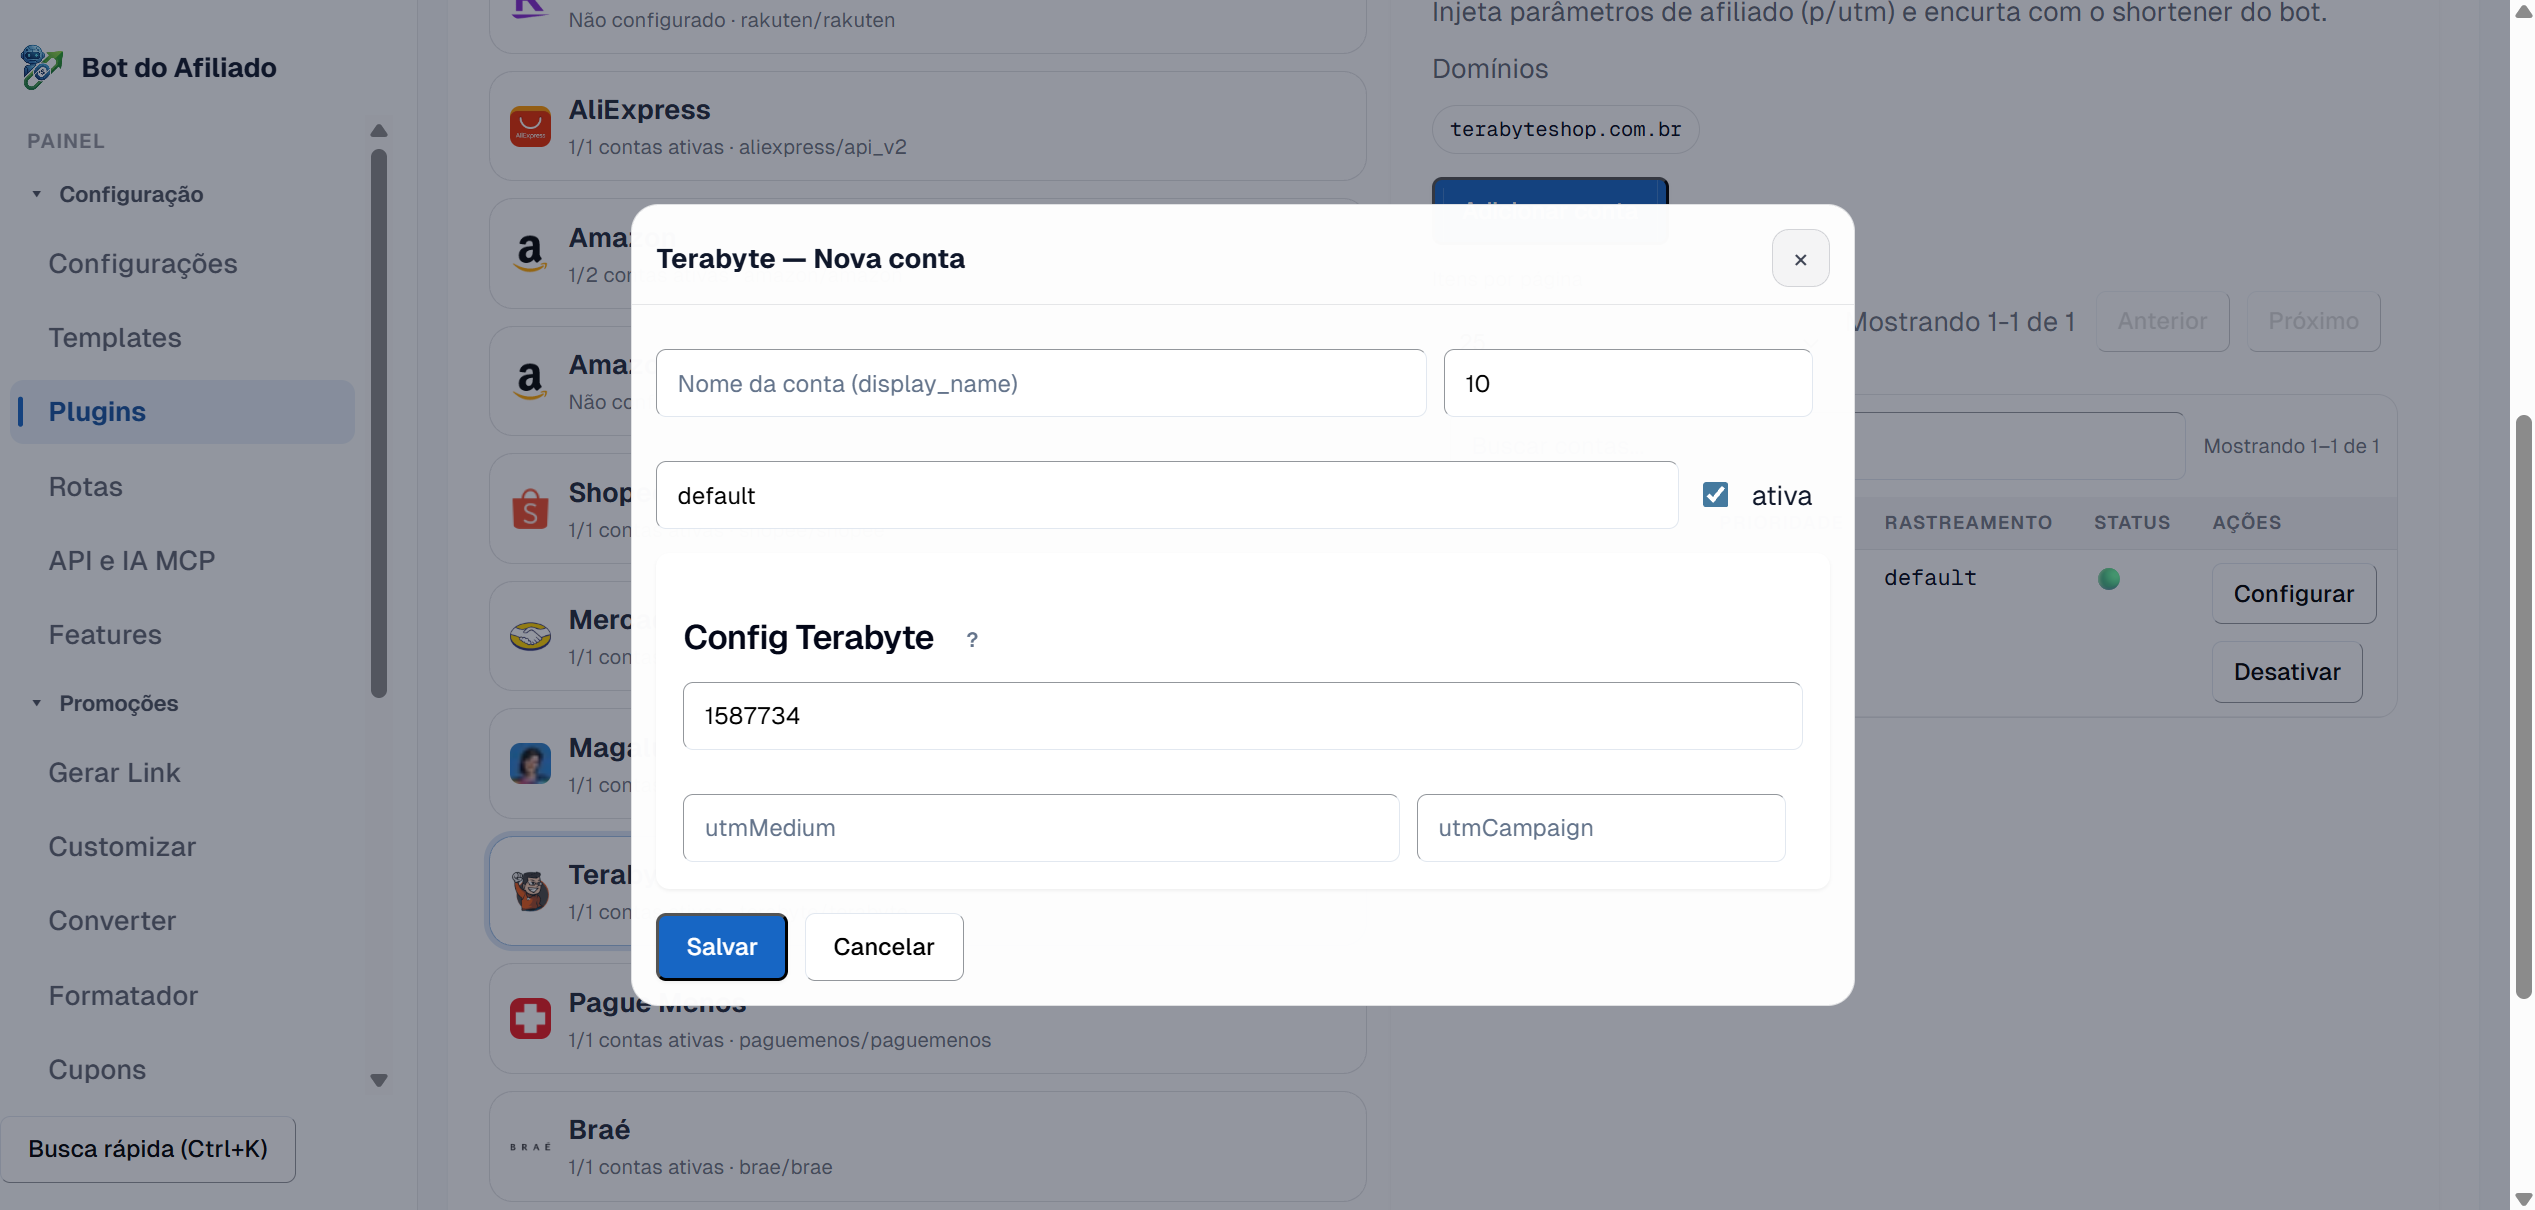Click the Rakuten Não configurado card text
Screen dimensions: 2535x1210
pos(731,20)
